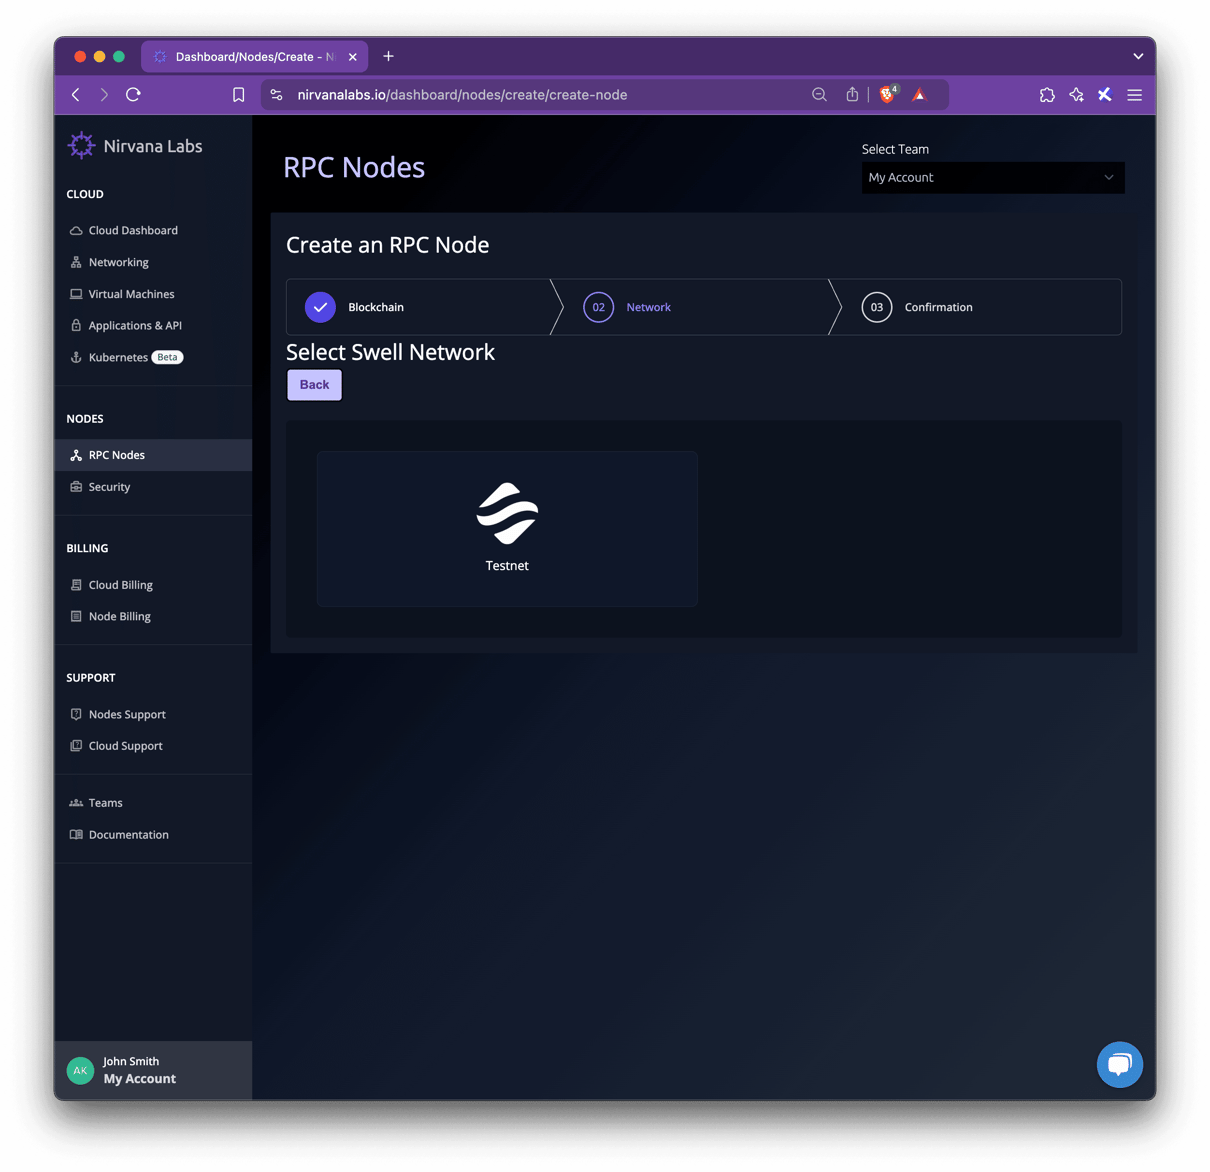Click the share page icon
The image size is (1210, 1172).
point(852,95)
